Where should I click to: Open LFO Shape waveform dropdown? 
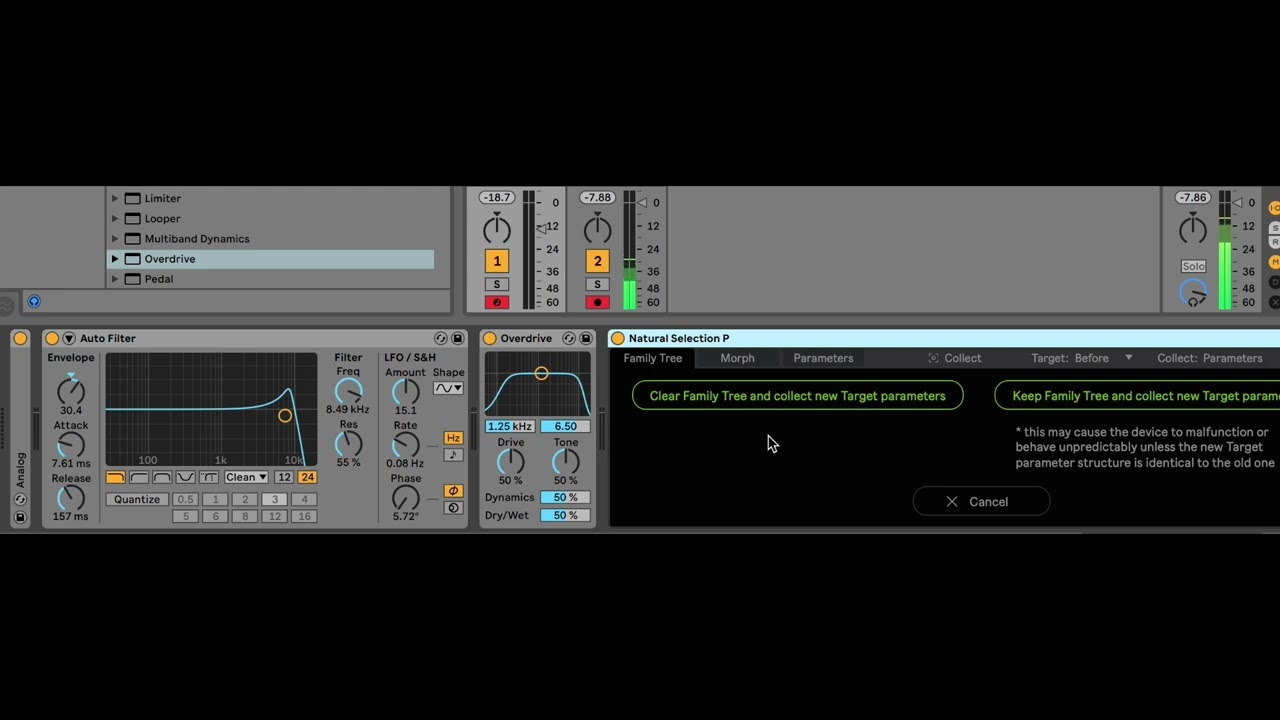coord(448,388)
